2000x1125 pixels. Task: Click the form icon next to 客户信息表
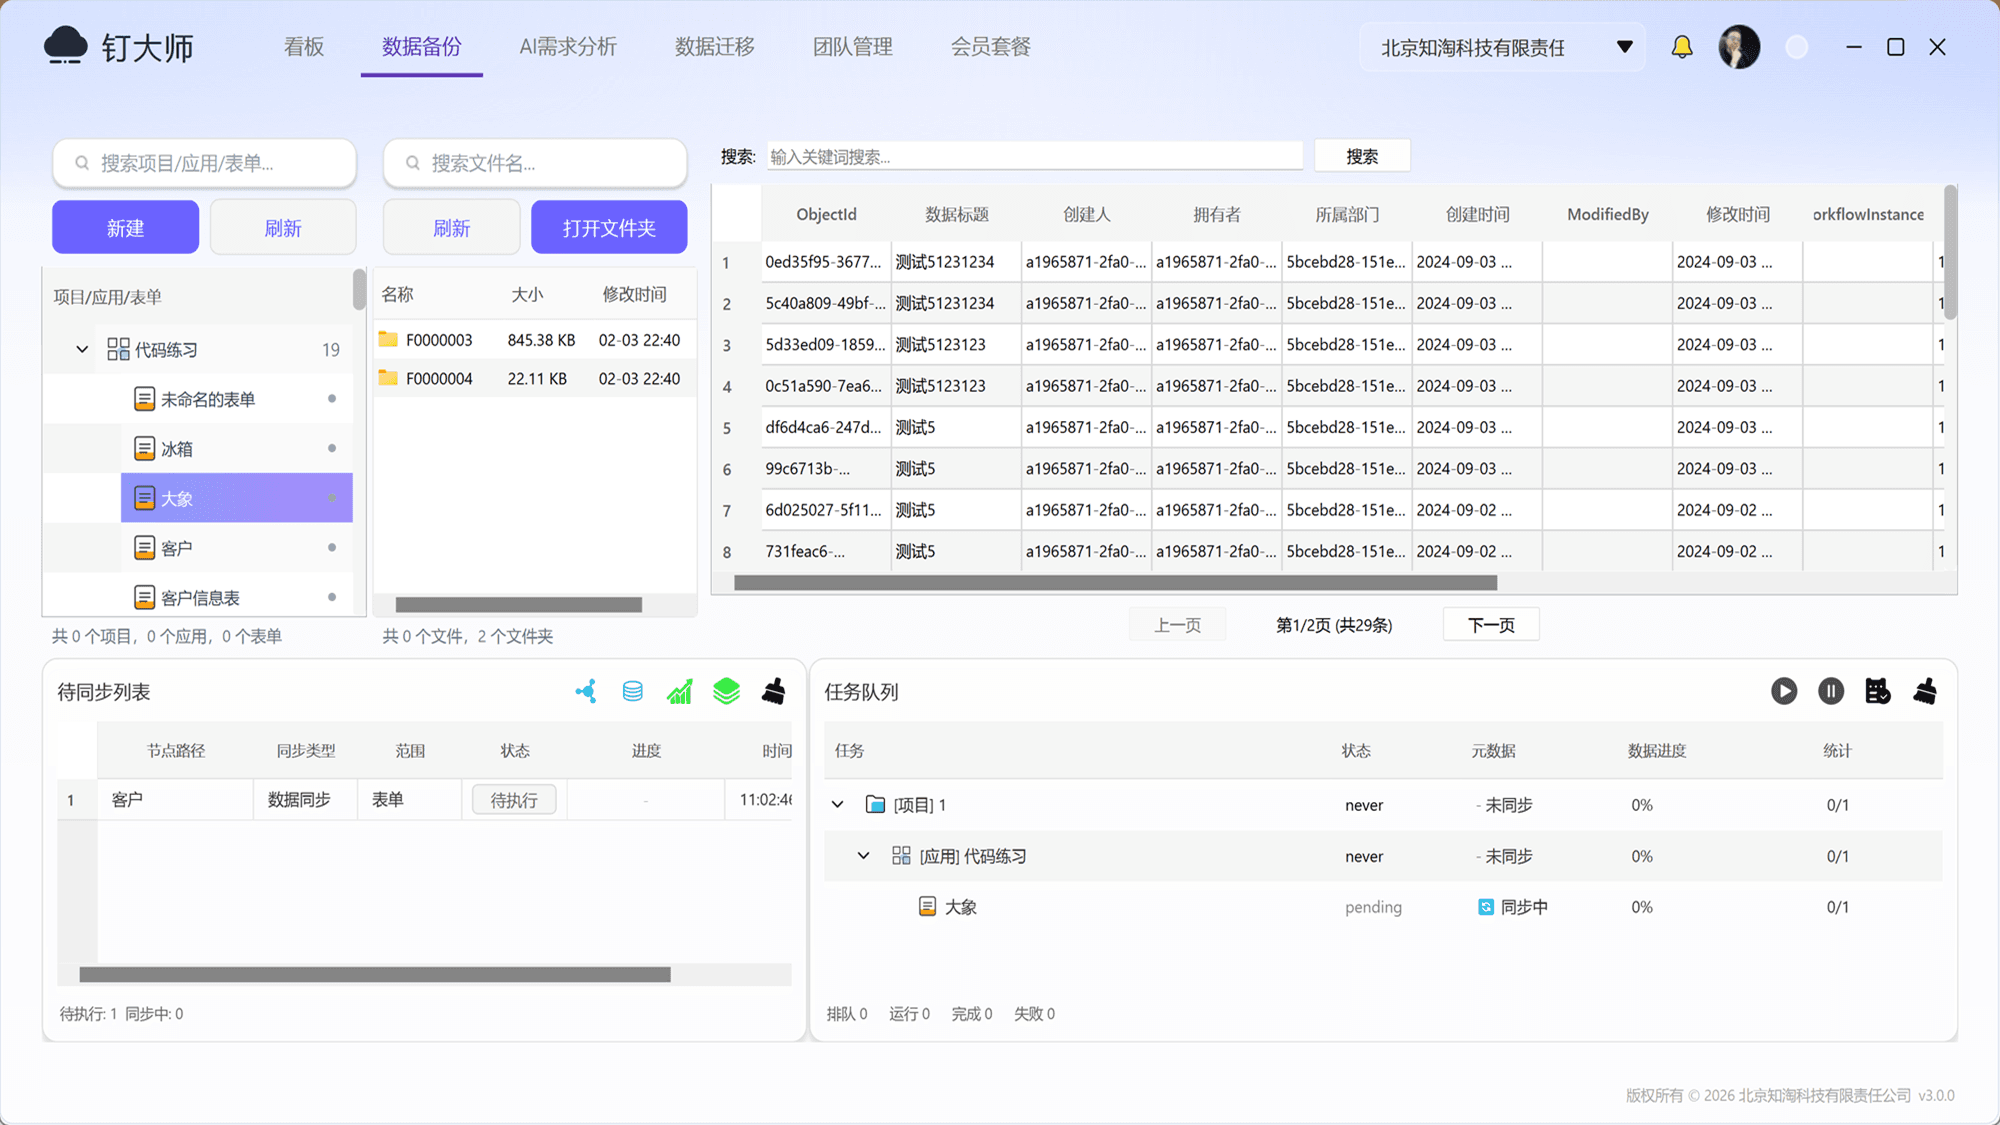click(144, 597)
